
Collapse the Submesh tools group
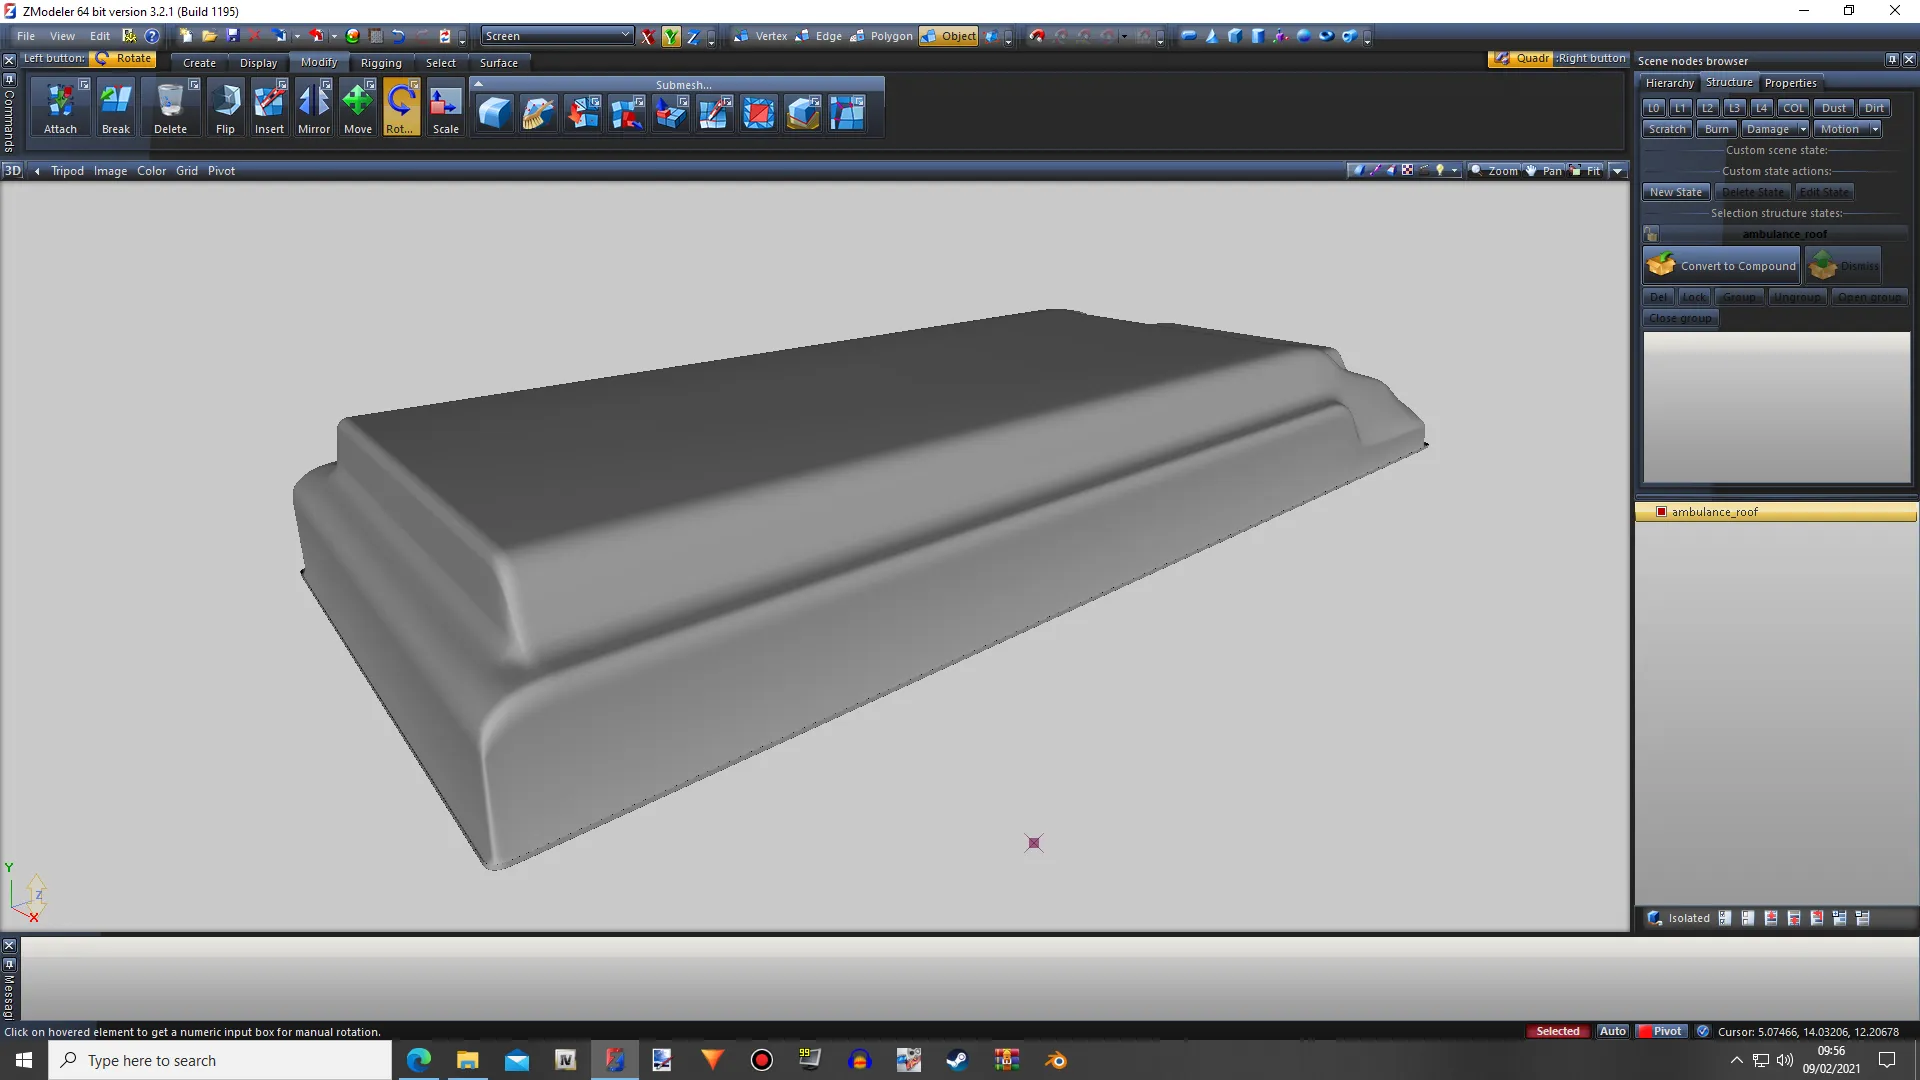478,84
